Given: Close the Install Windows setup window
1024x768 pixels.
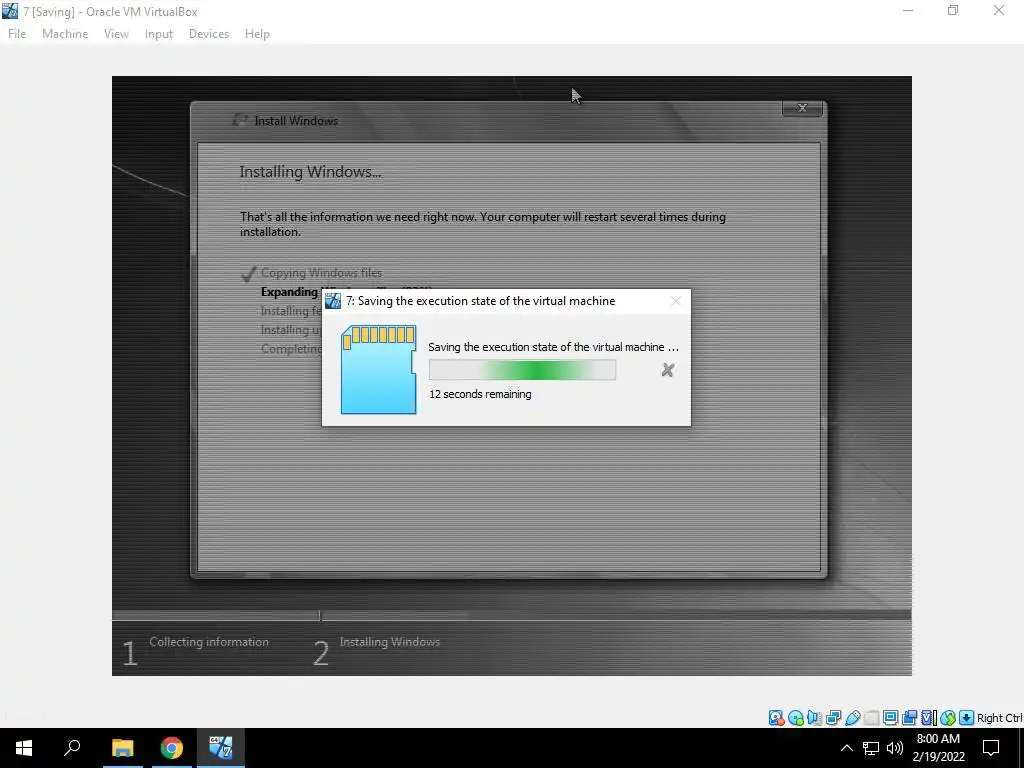Looking at the screenshot, I should tap(802, 108).
